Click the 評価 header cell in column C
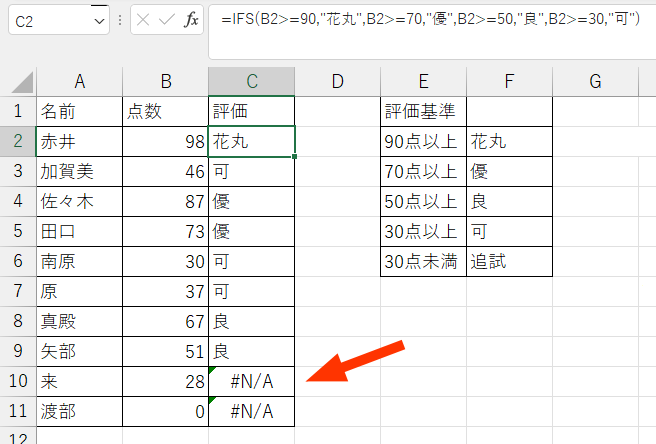This screenshot has height=444, width=656. tap(251, 111)
